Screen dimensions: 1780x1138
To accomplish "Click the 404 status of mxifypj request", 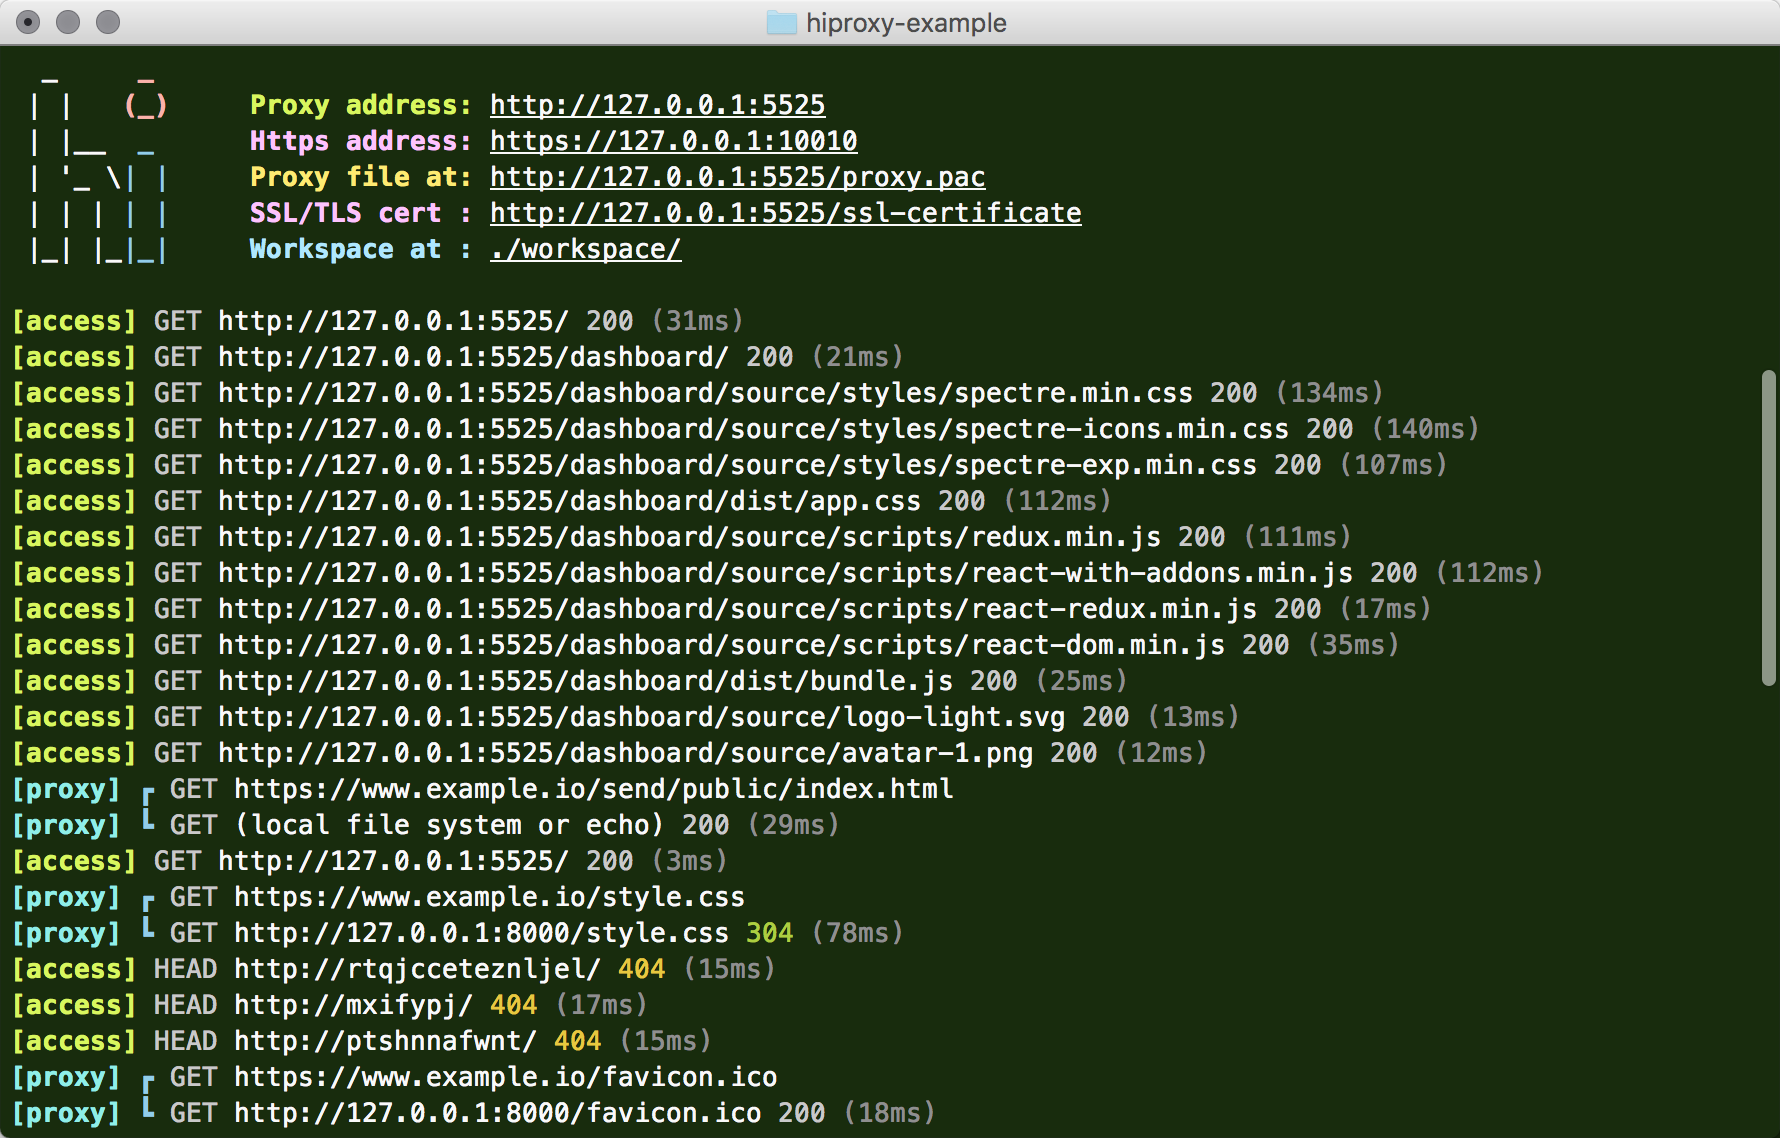I will [514, 1005].
